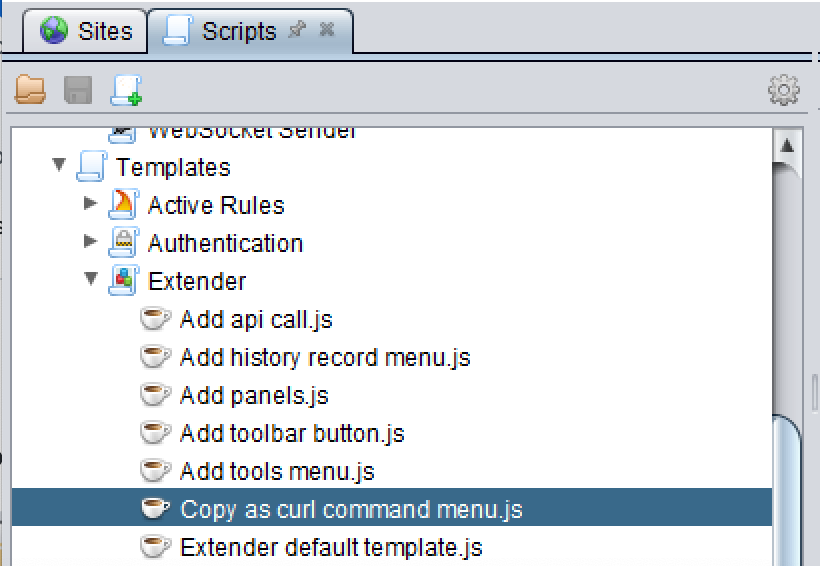
Task: Collapse the Extender node
Action: click(91, 278)
